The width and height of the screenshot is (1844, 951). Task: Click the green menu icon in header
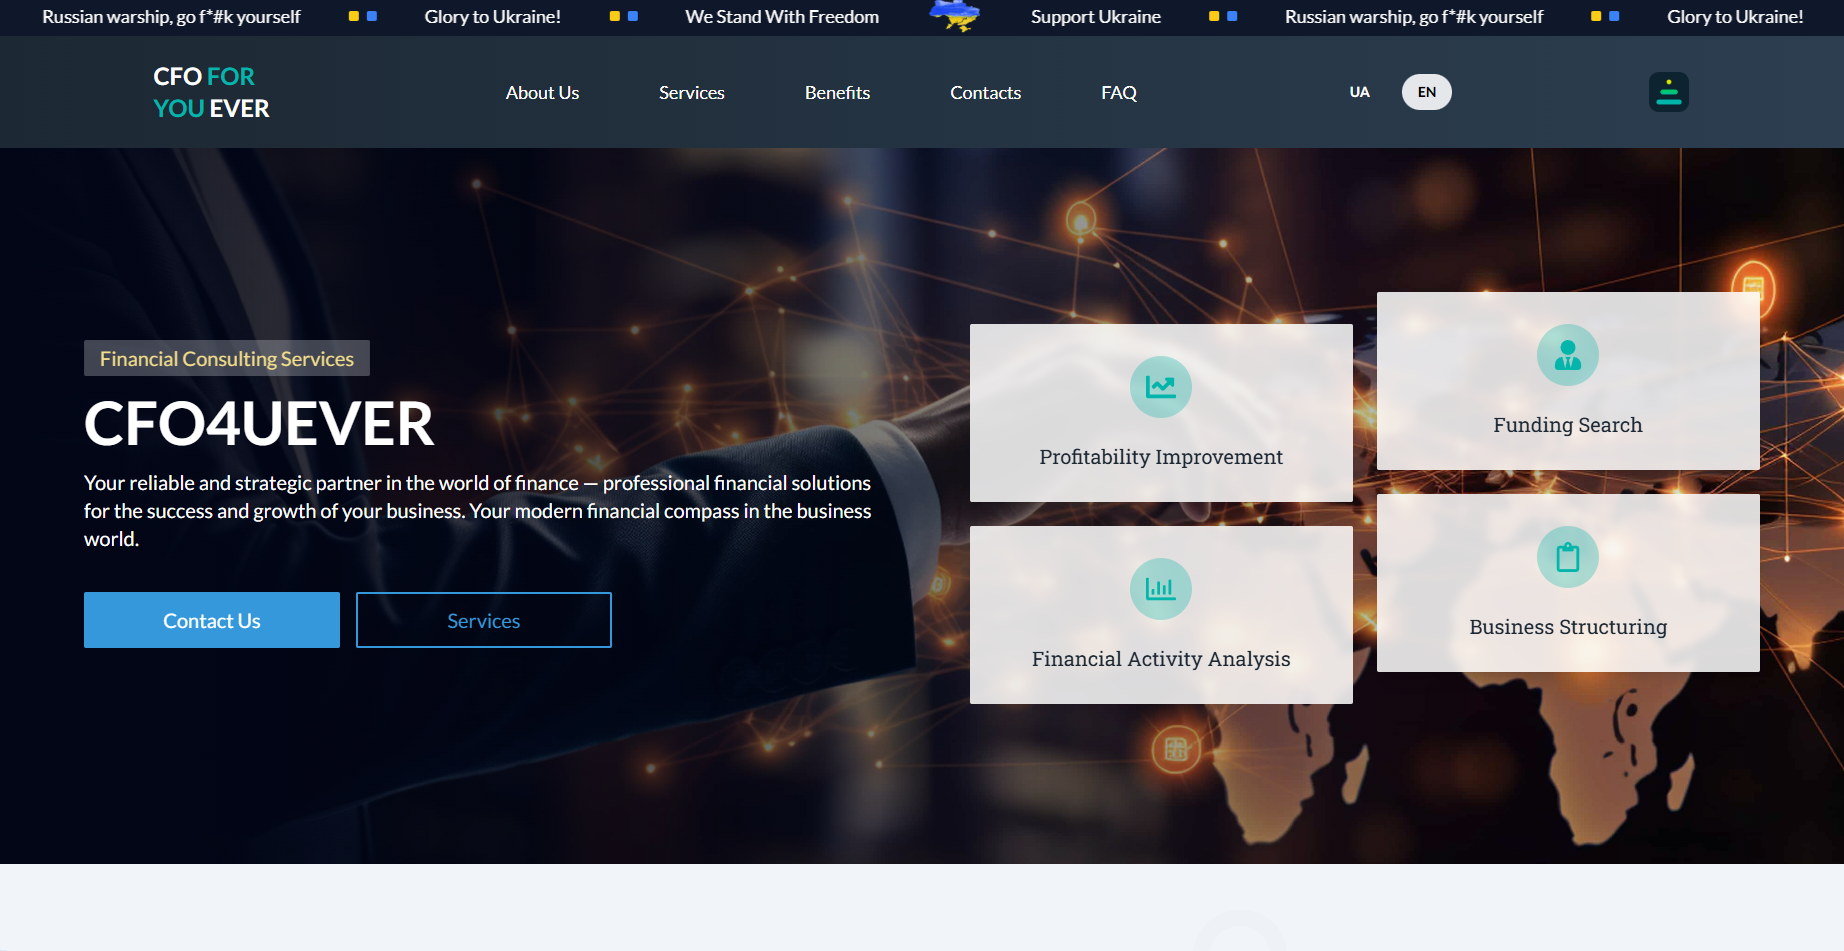[x=1668, y=92]
